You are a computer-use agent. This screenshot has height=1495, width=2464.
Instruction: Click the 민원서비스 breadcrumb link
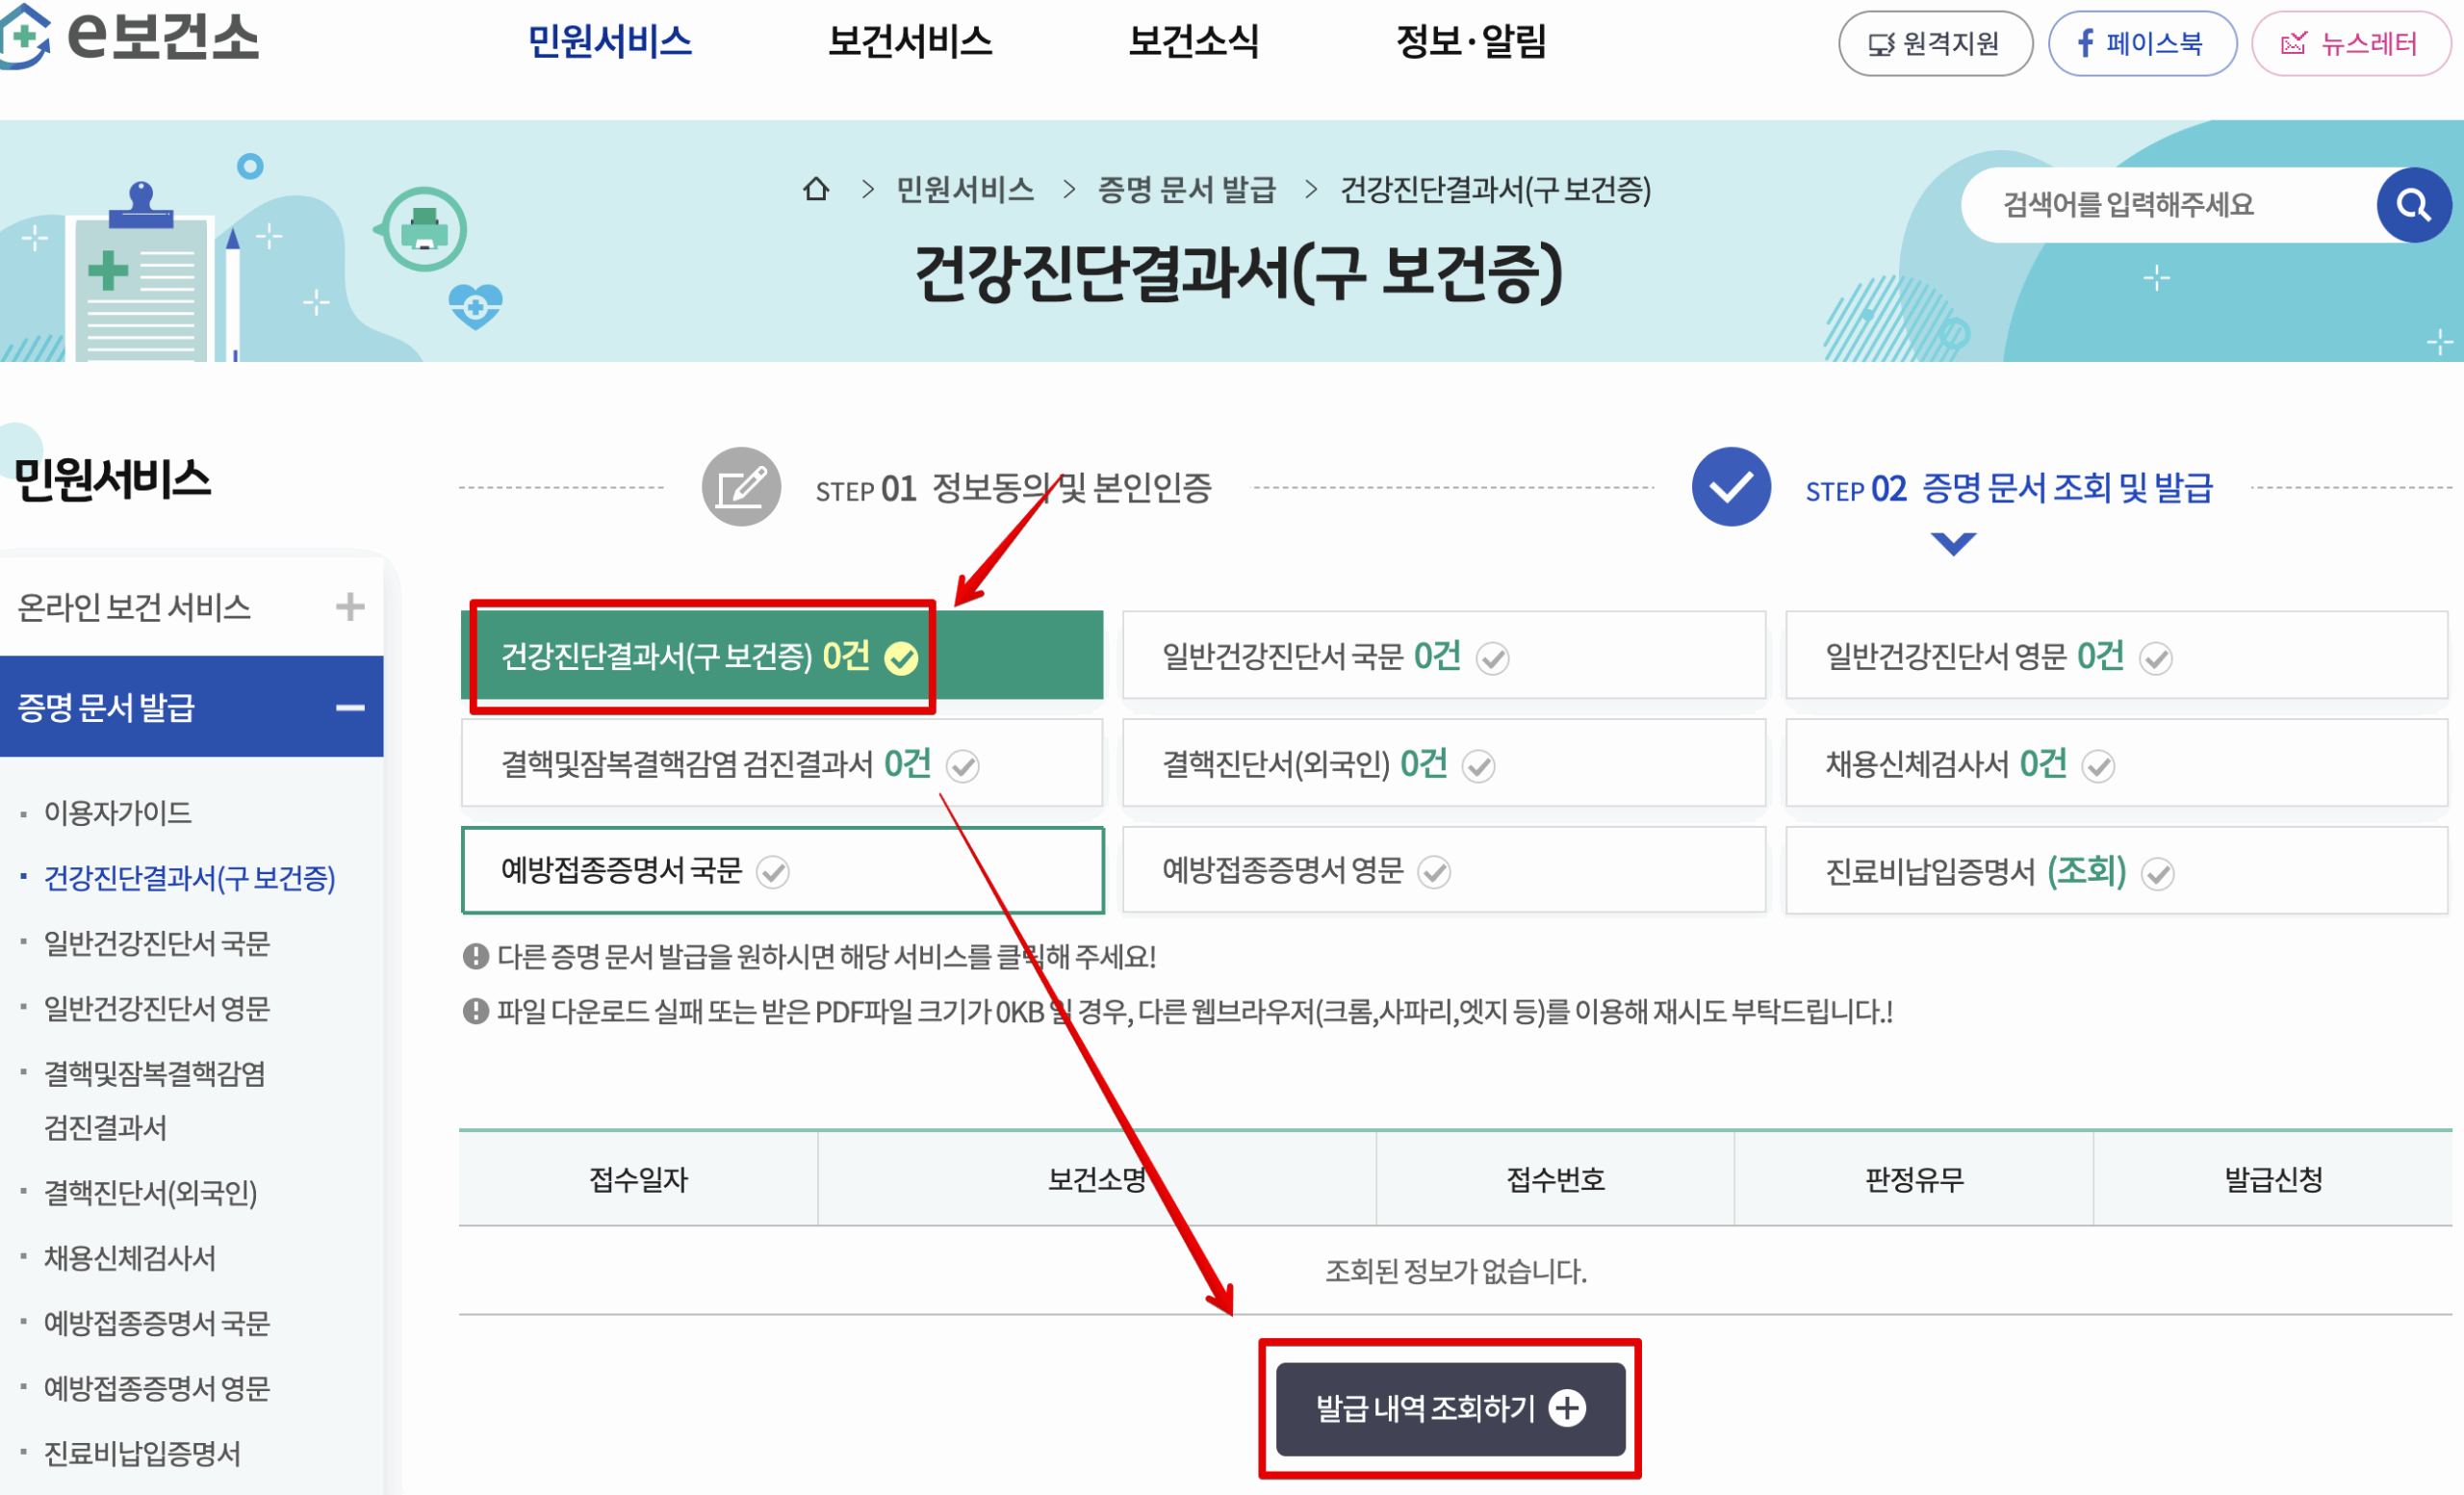966,190
